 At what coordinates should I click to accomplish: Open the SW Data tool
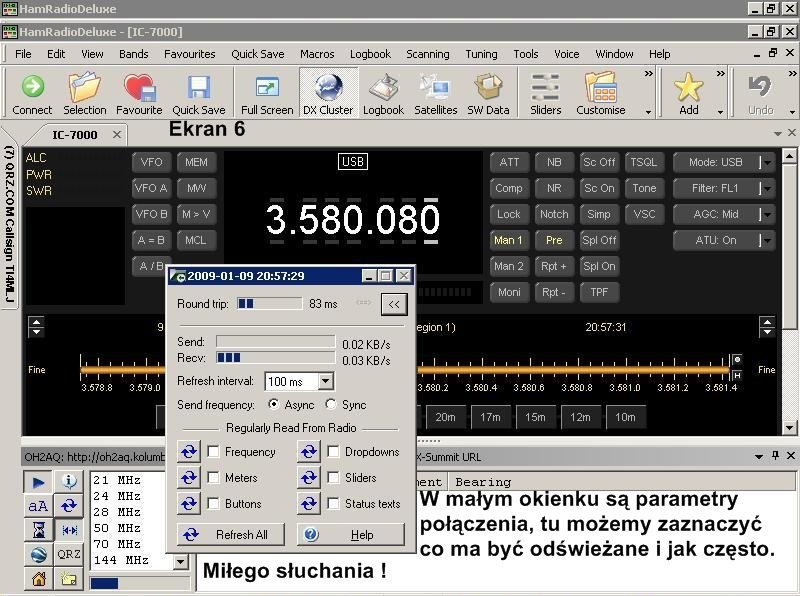[x=488, y=94]
